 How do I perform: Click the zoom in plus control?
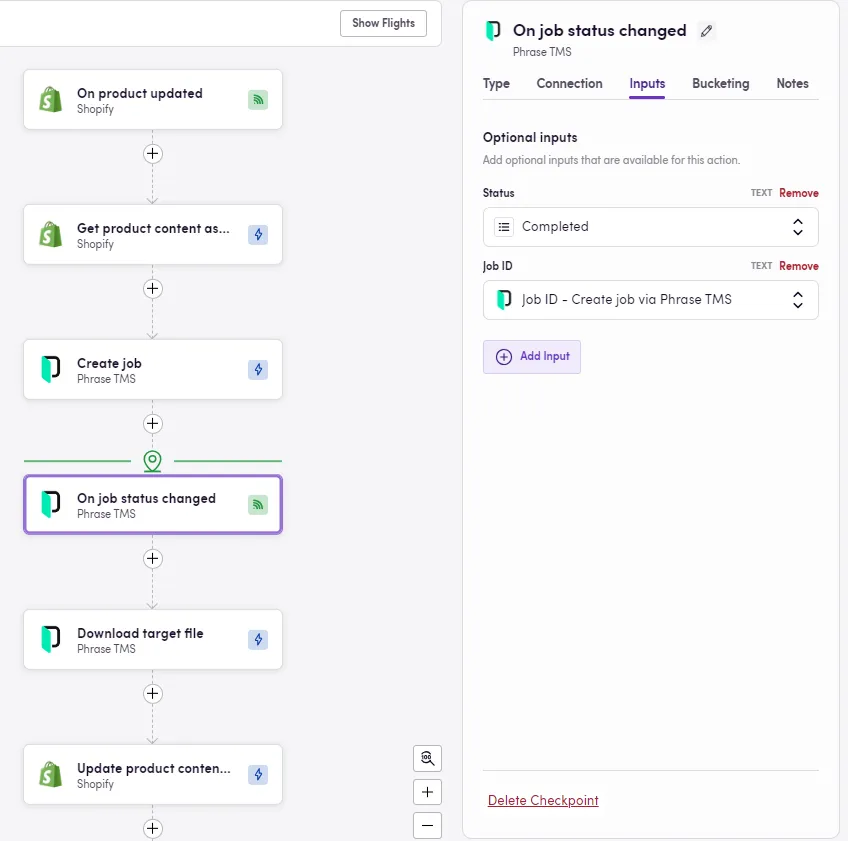pos(427,791)
